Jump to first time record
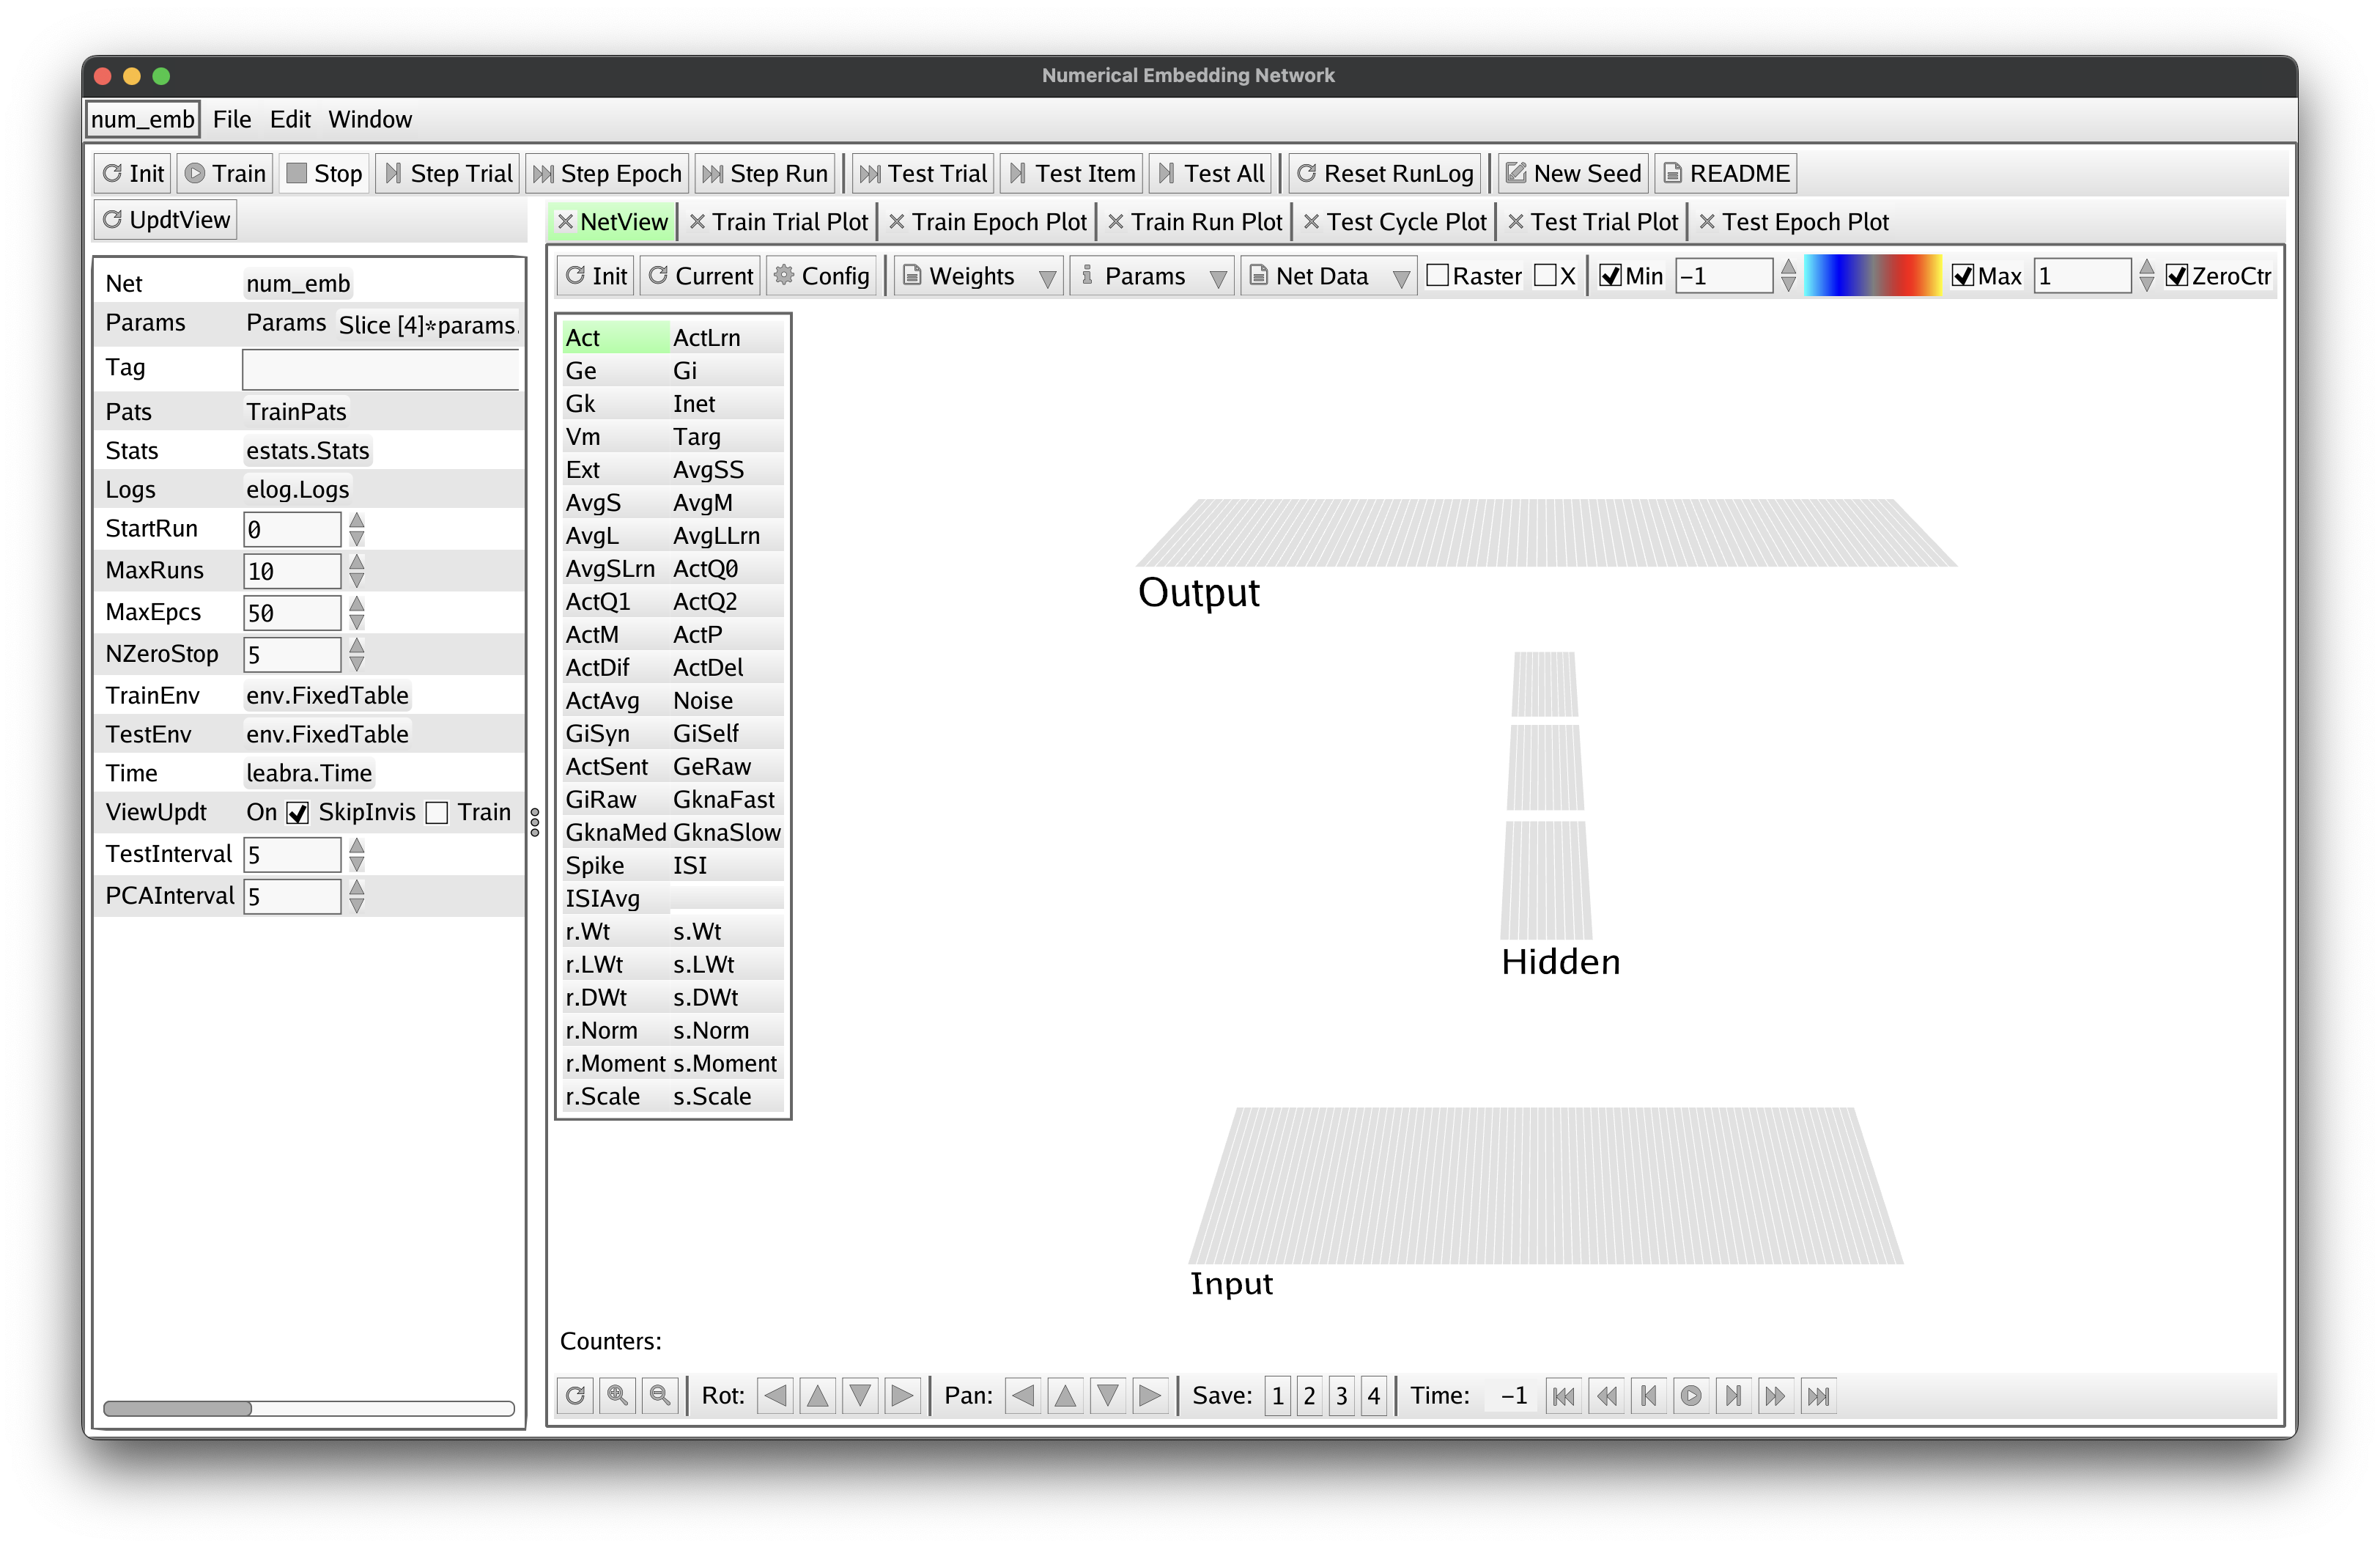Viewport: 2380px width, 1548px height. (x=1563, y=1395)
